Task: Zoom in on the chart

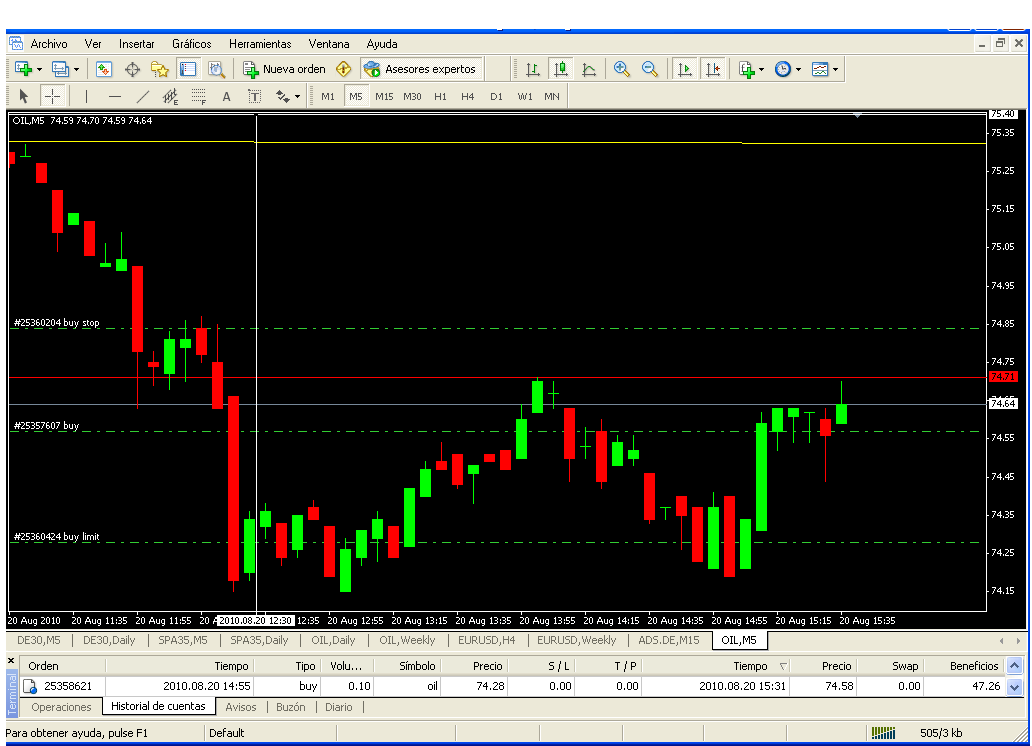Action: click(x=622, y=69)
